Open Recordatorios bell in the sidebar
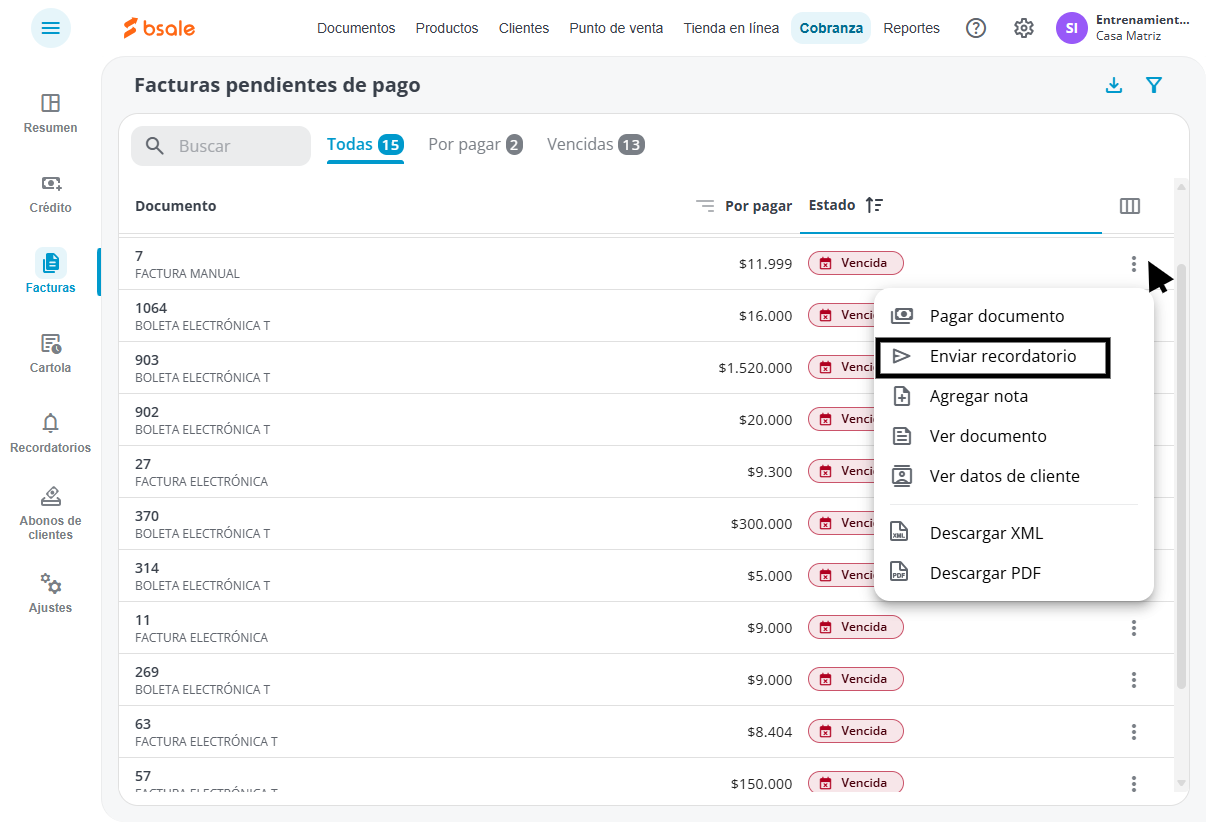Viewport: 1206px width, 822px height. 51,433
